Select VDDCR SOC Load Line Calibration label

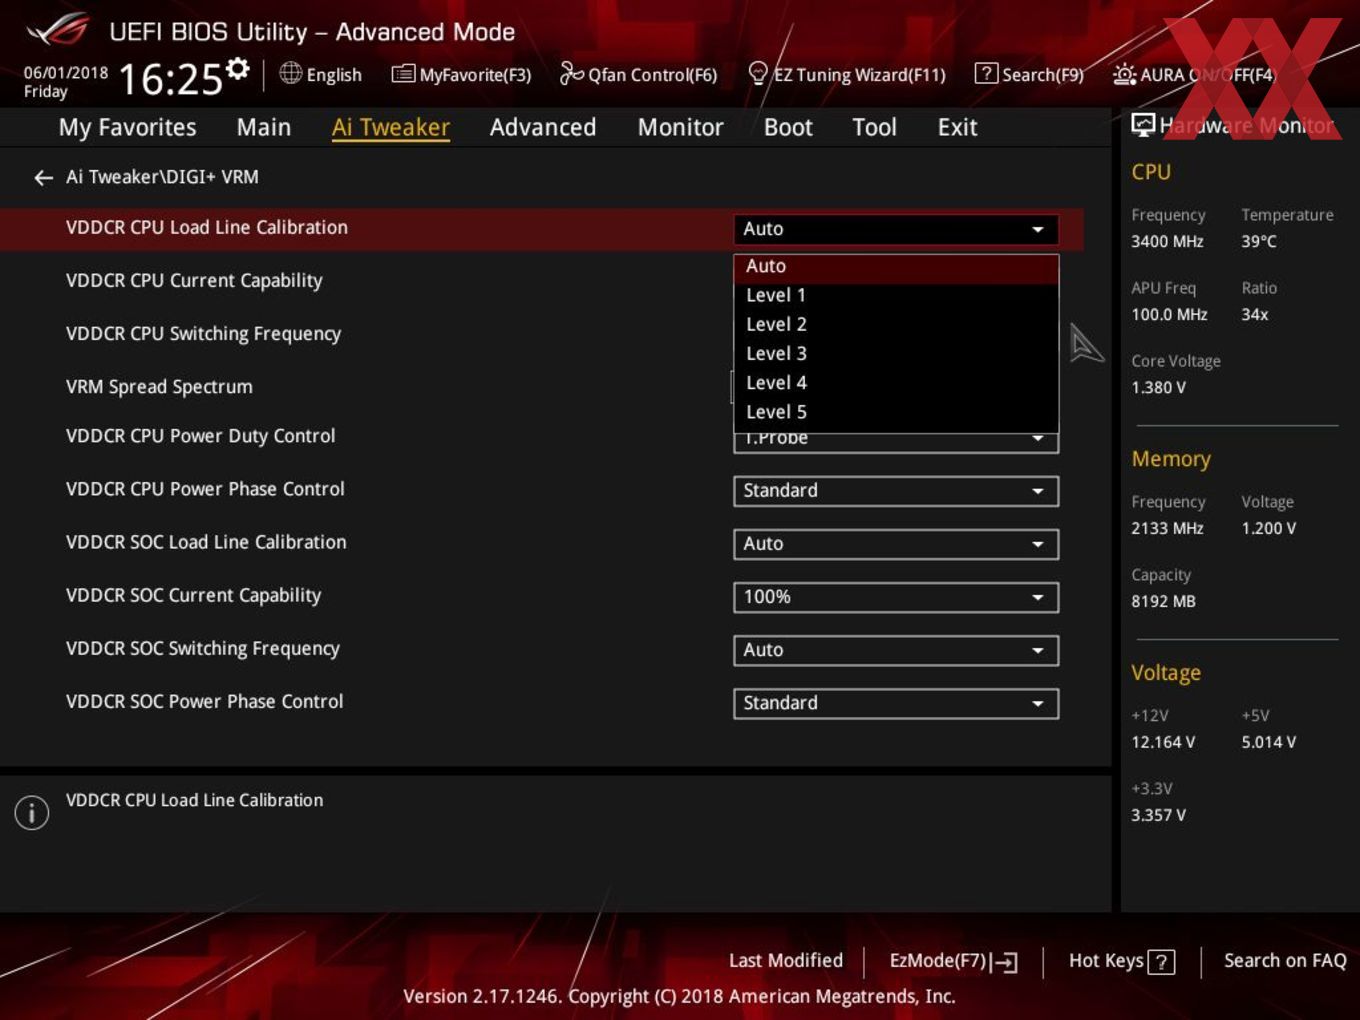tap(206, 542)
